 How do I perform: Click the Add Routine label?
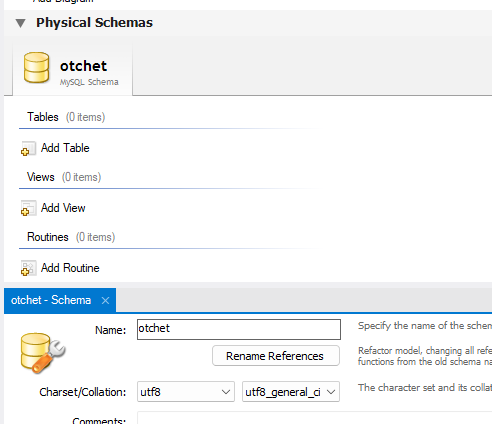[70, 268]
